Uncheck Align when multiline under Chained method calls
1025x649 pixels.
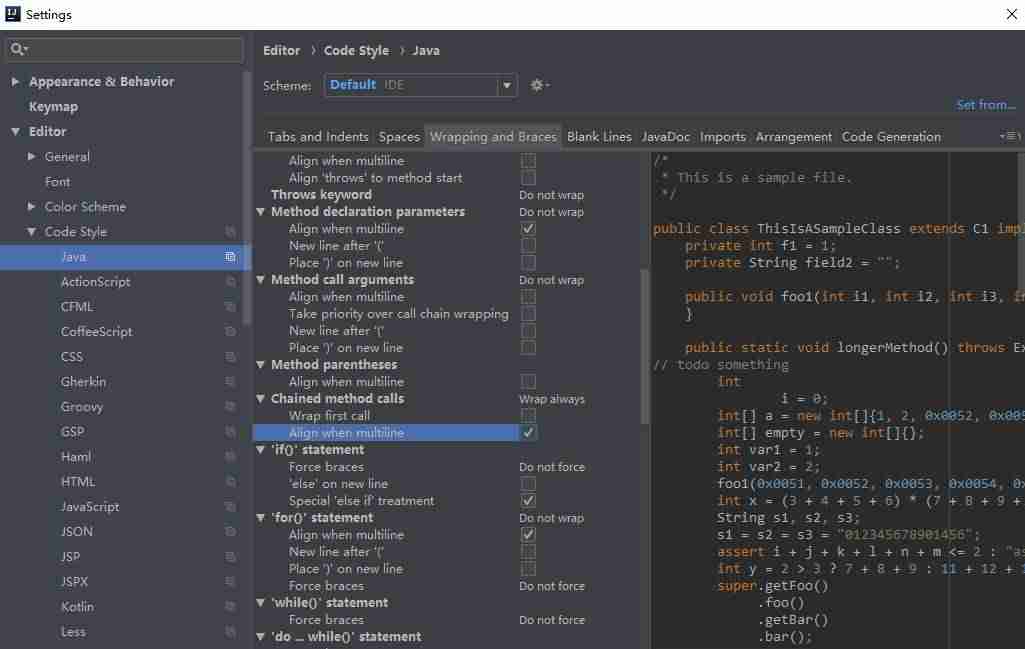point(528,433)
